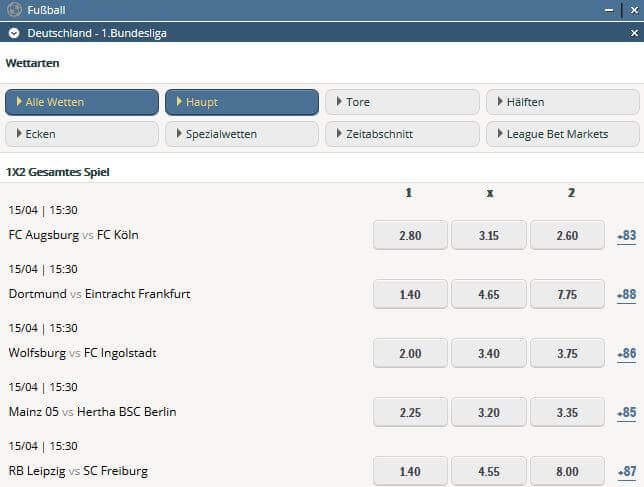Open the RB Leipzig vs SC Freiburg match

click(78, 471)
